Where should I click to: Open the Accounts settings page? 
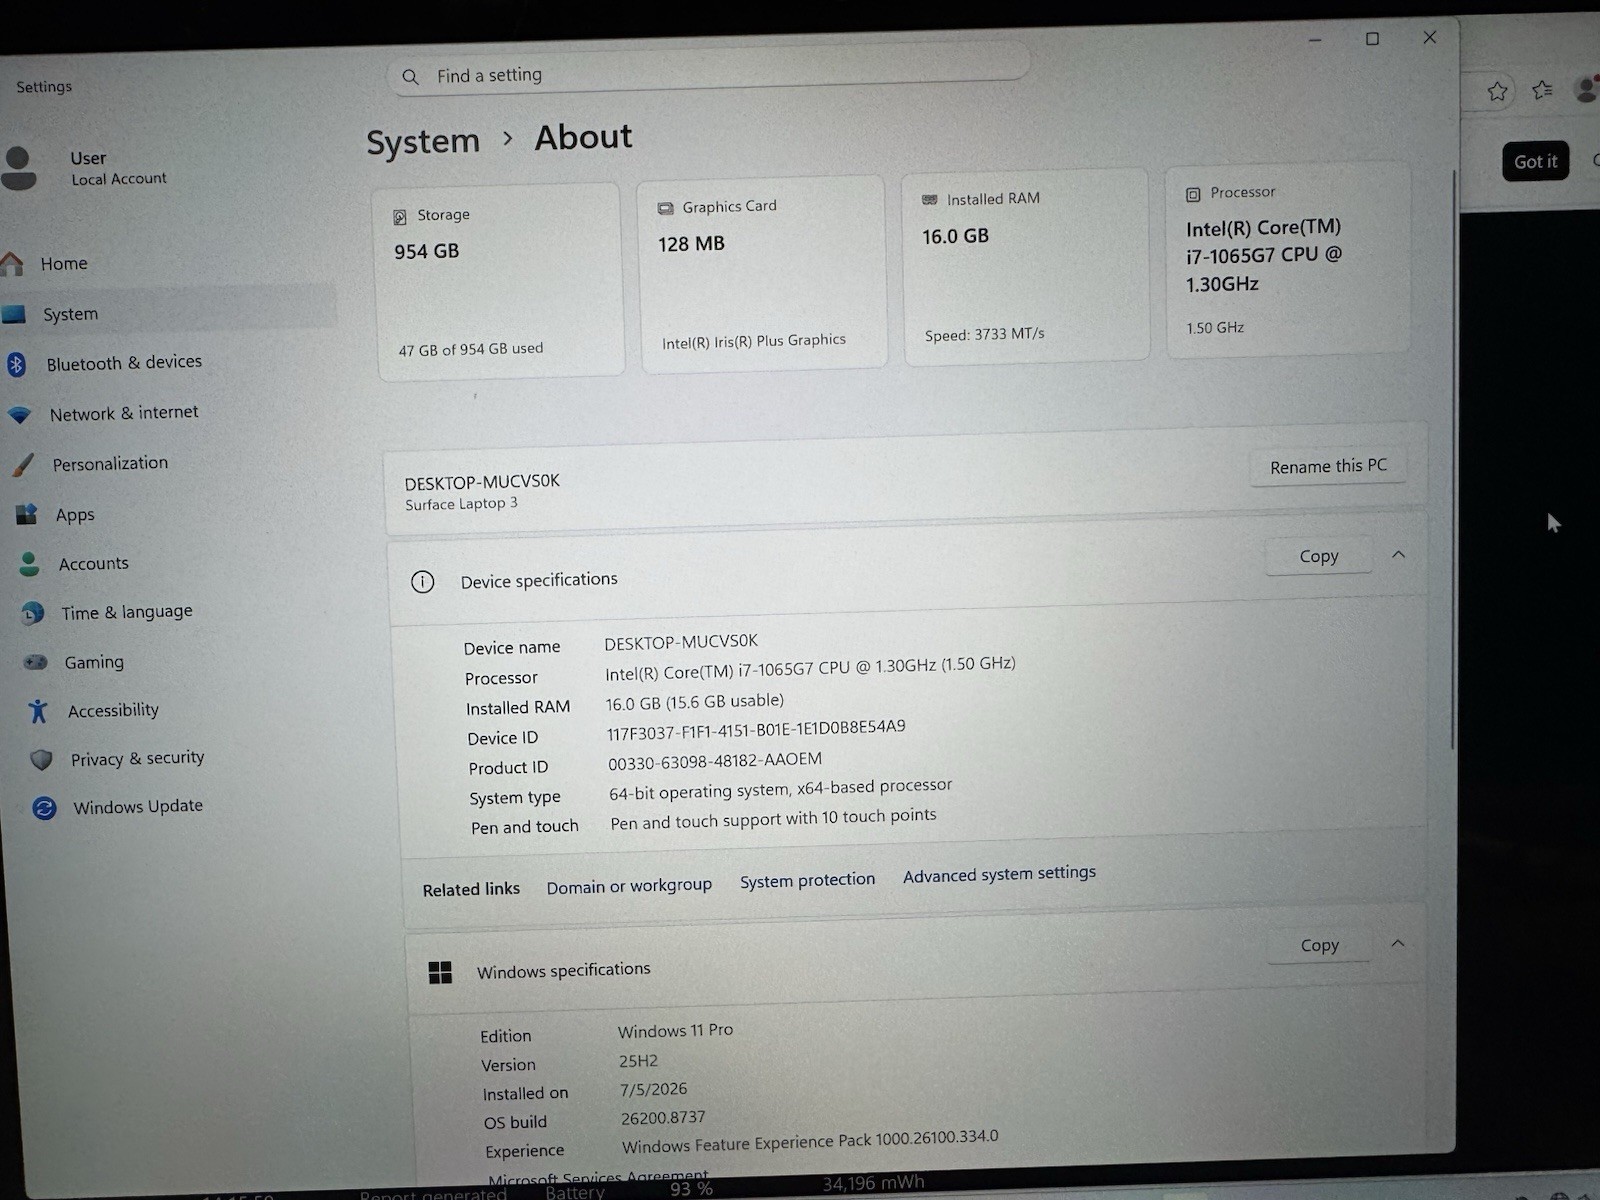tap(93, 564)
